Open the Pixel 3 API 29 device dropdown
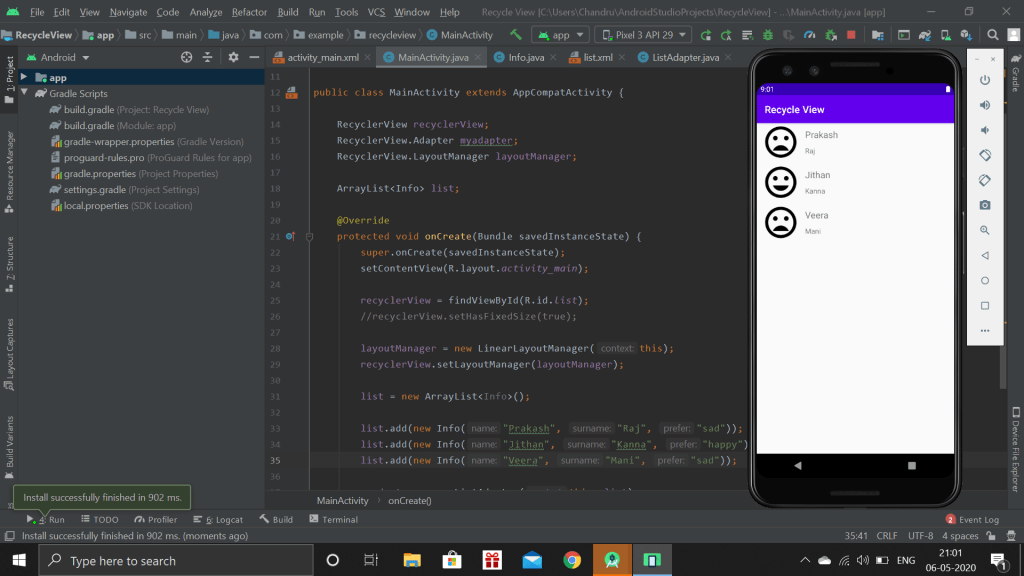1024x576 pixels. point(642,35)
